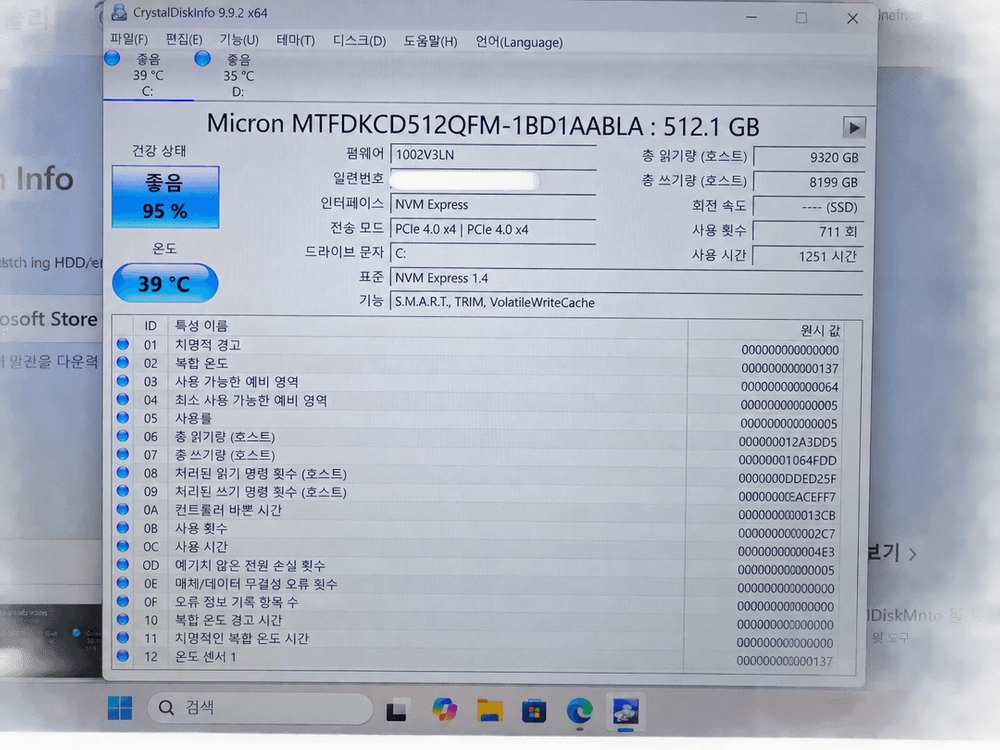This screenshot has width=1000, height=750.
Task: Select the 컨트롤러 바쁜 시간 attribute name
Action: (228, 510)
